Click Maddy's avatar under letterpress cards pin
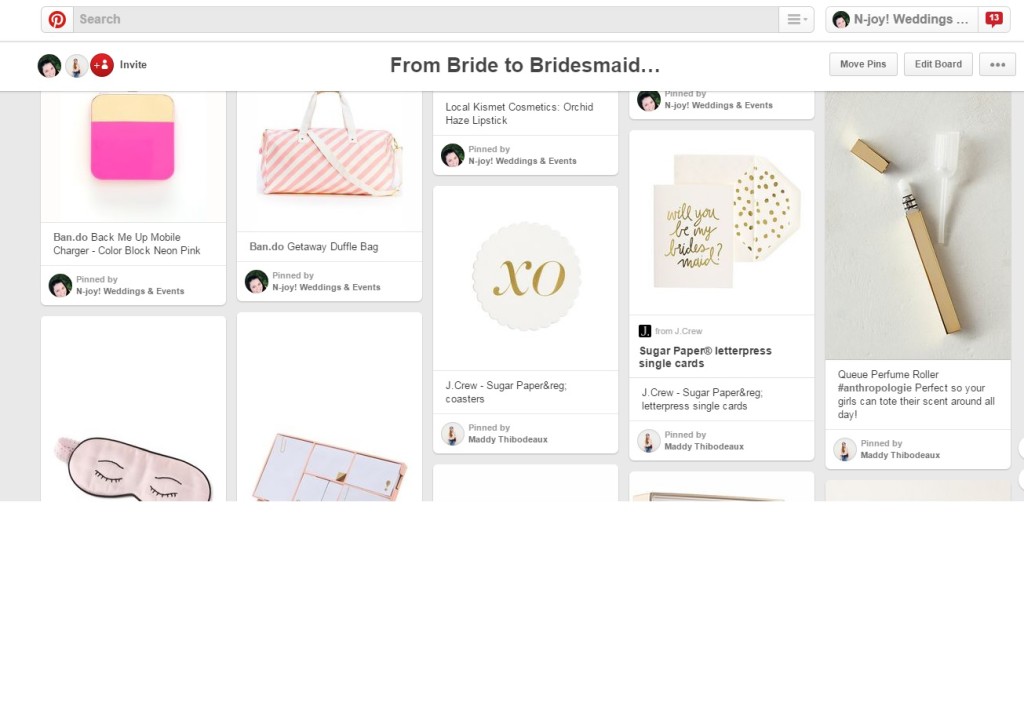Screen dimensions: 1024x706 [648, 441]
